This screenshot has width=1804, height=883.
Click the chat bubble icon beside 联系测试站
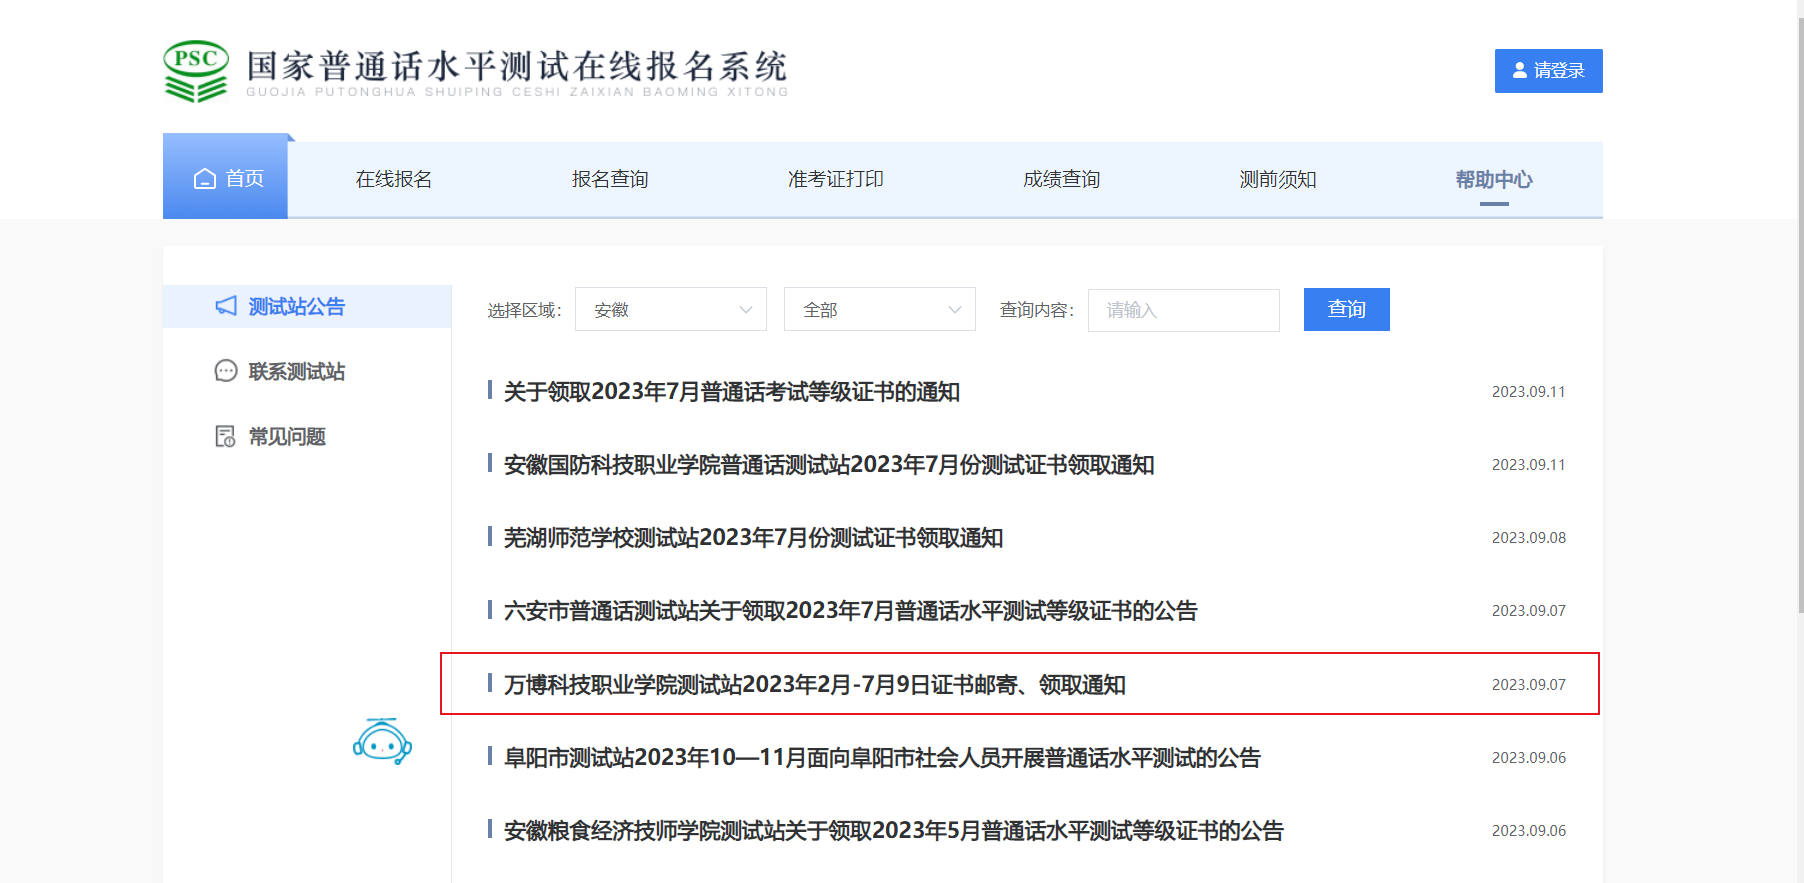[226, 371]
